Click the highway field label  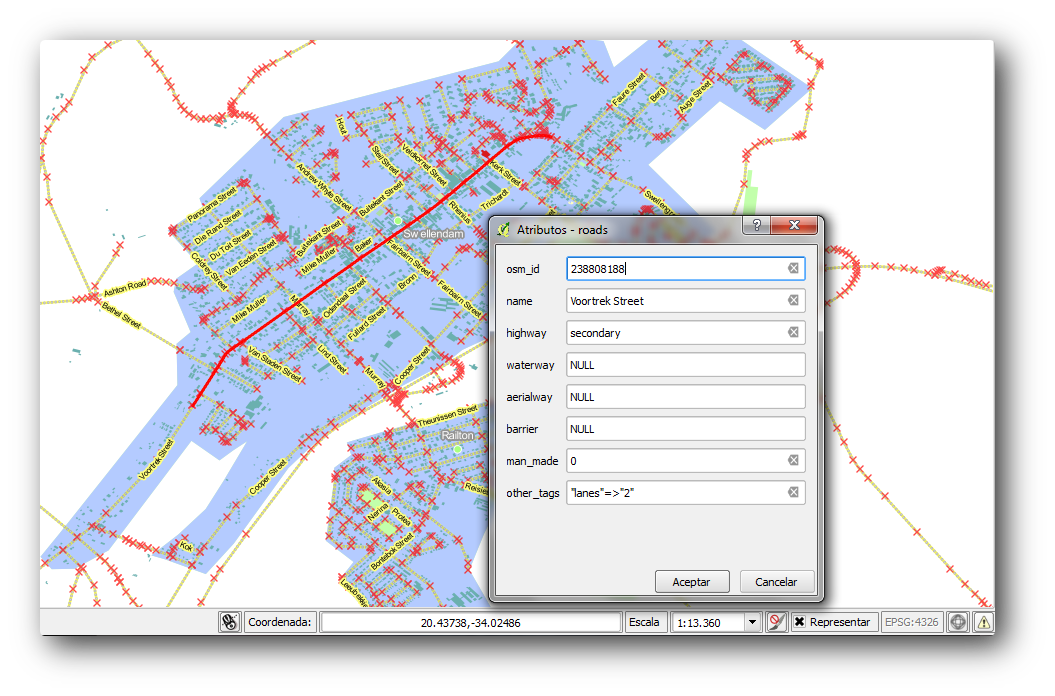click(526, 333)
